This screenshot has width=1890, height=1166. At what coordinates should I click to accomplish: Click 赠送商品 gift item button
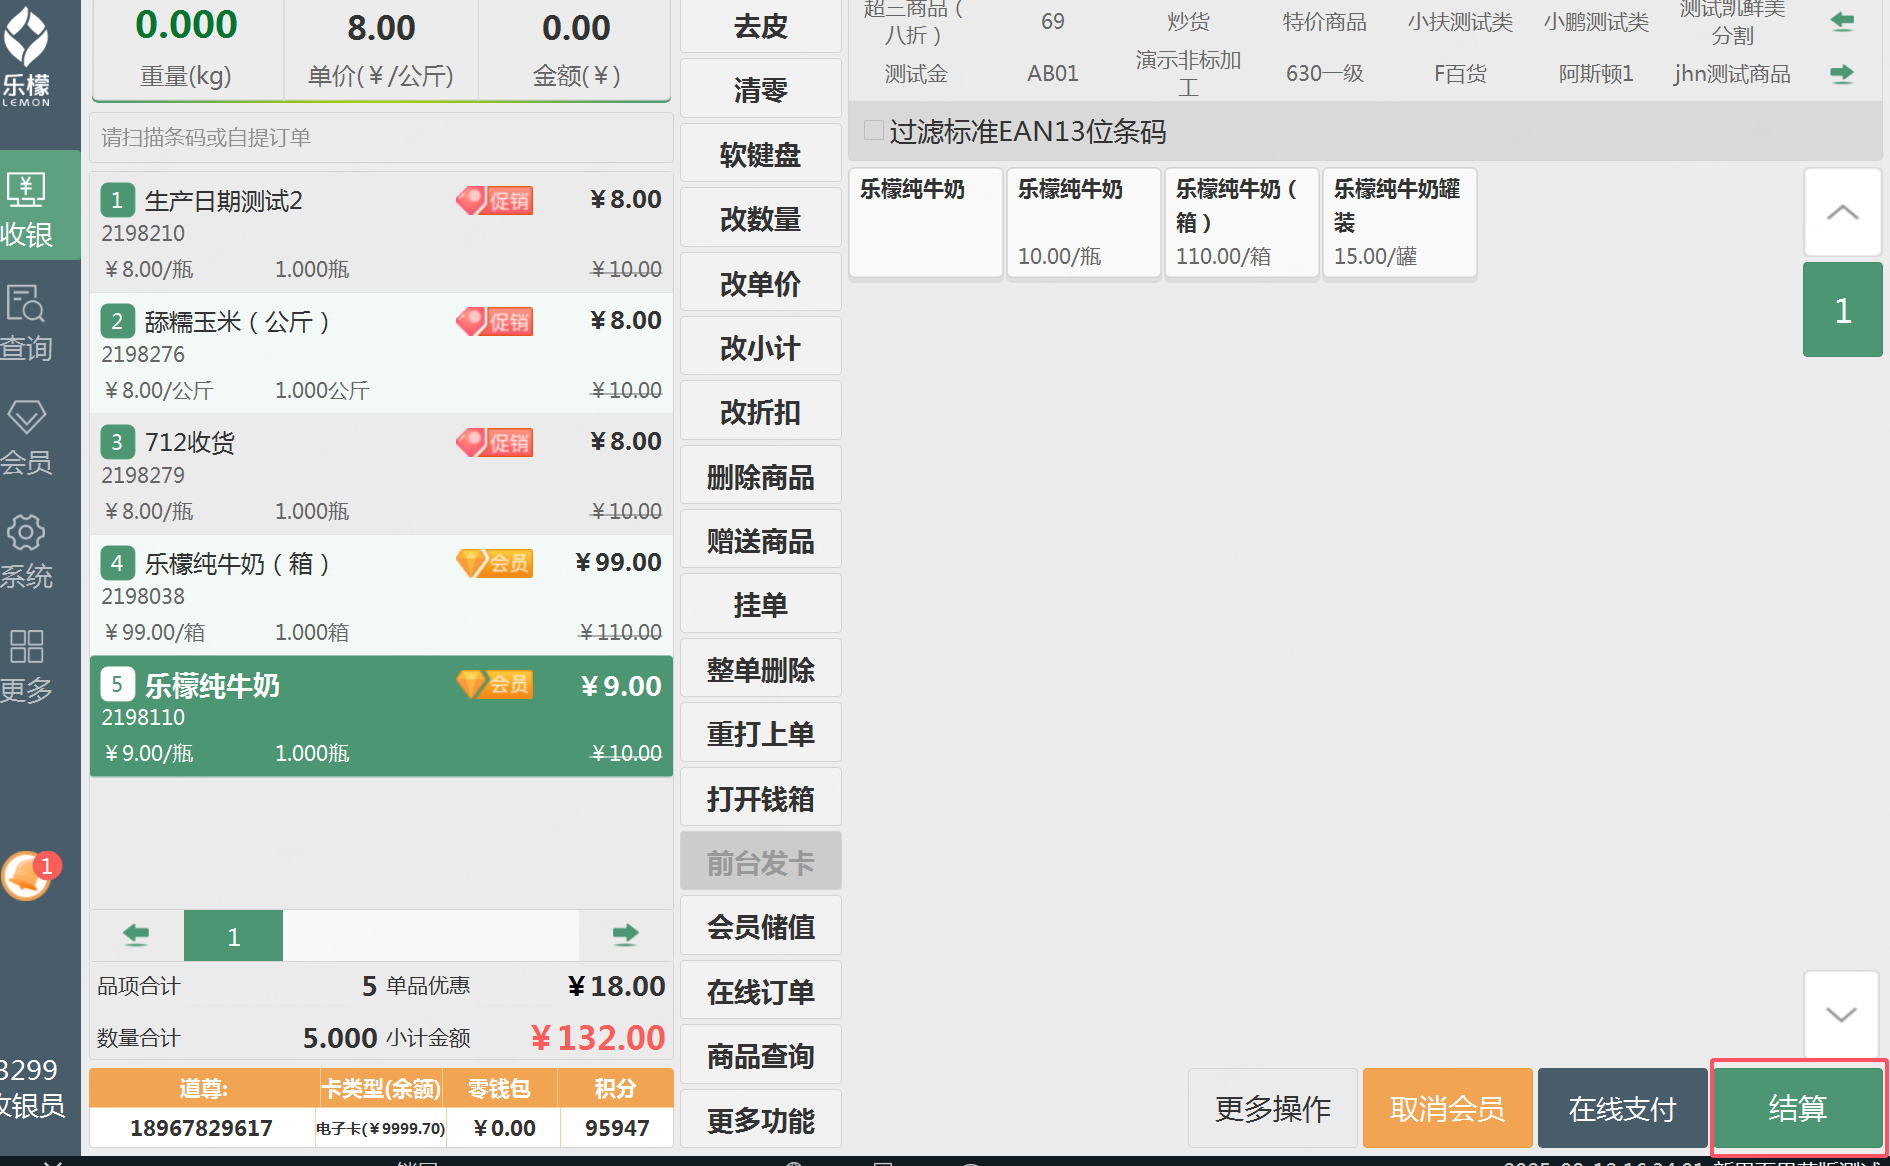click(761, 541)
